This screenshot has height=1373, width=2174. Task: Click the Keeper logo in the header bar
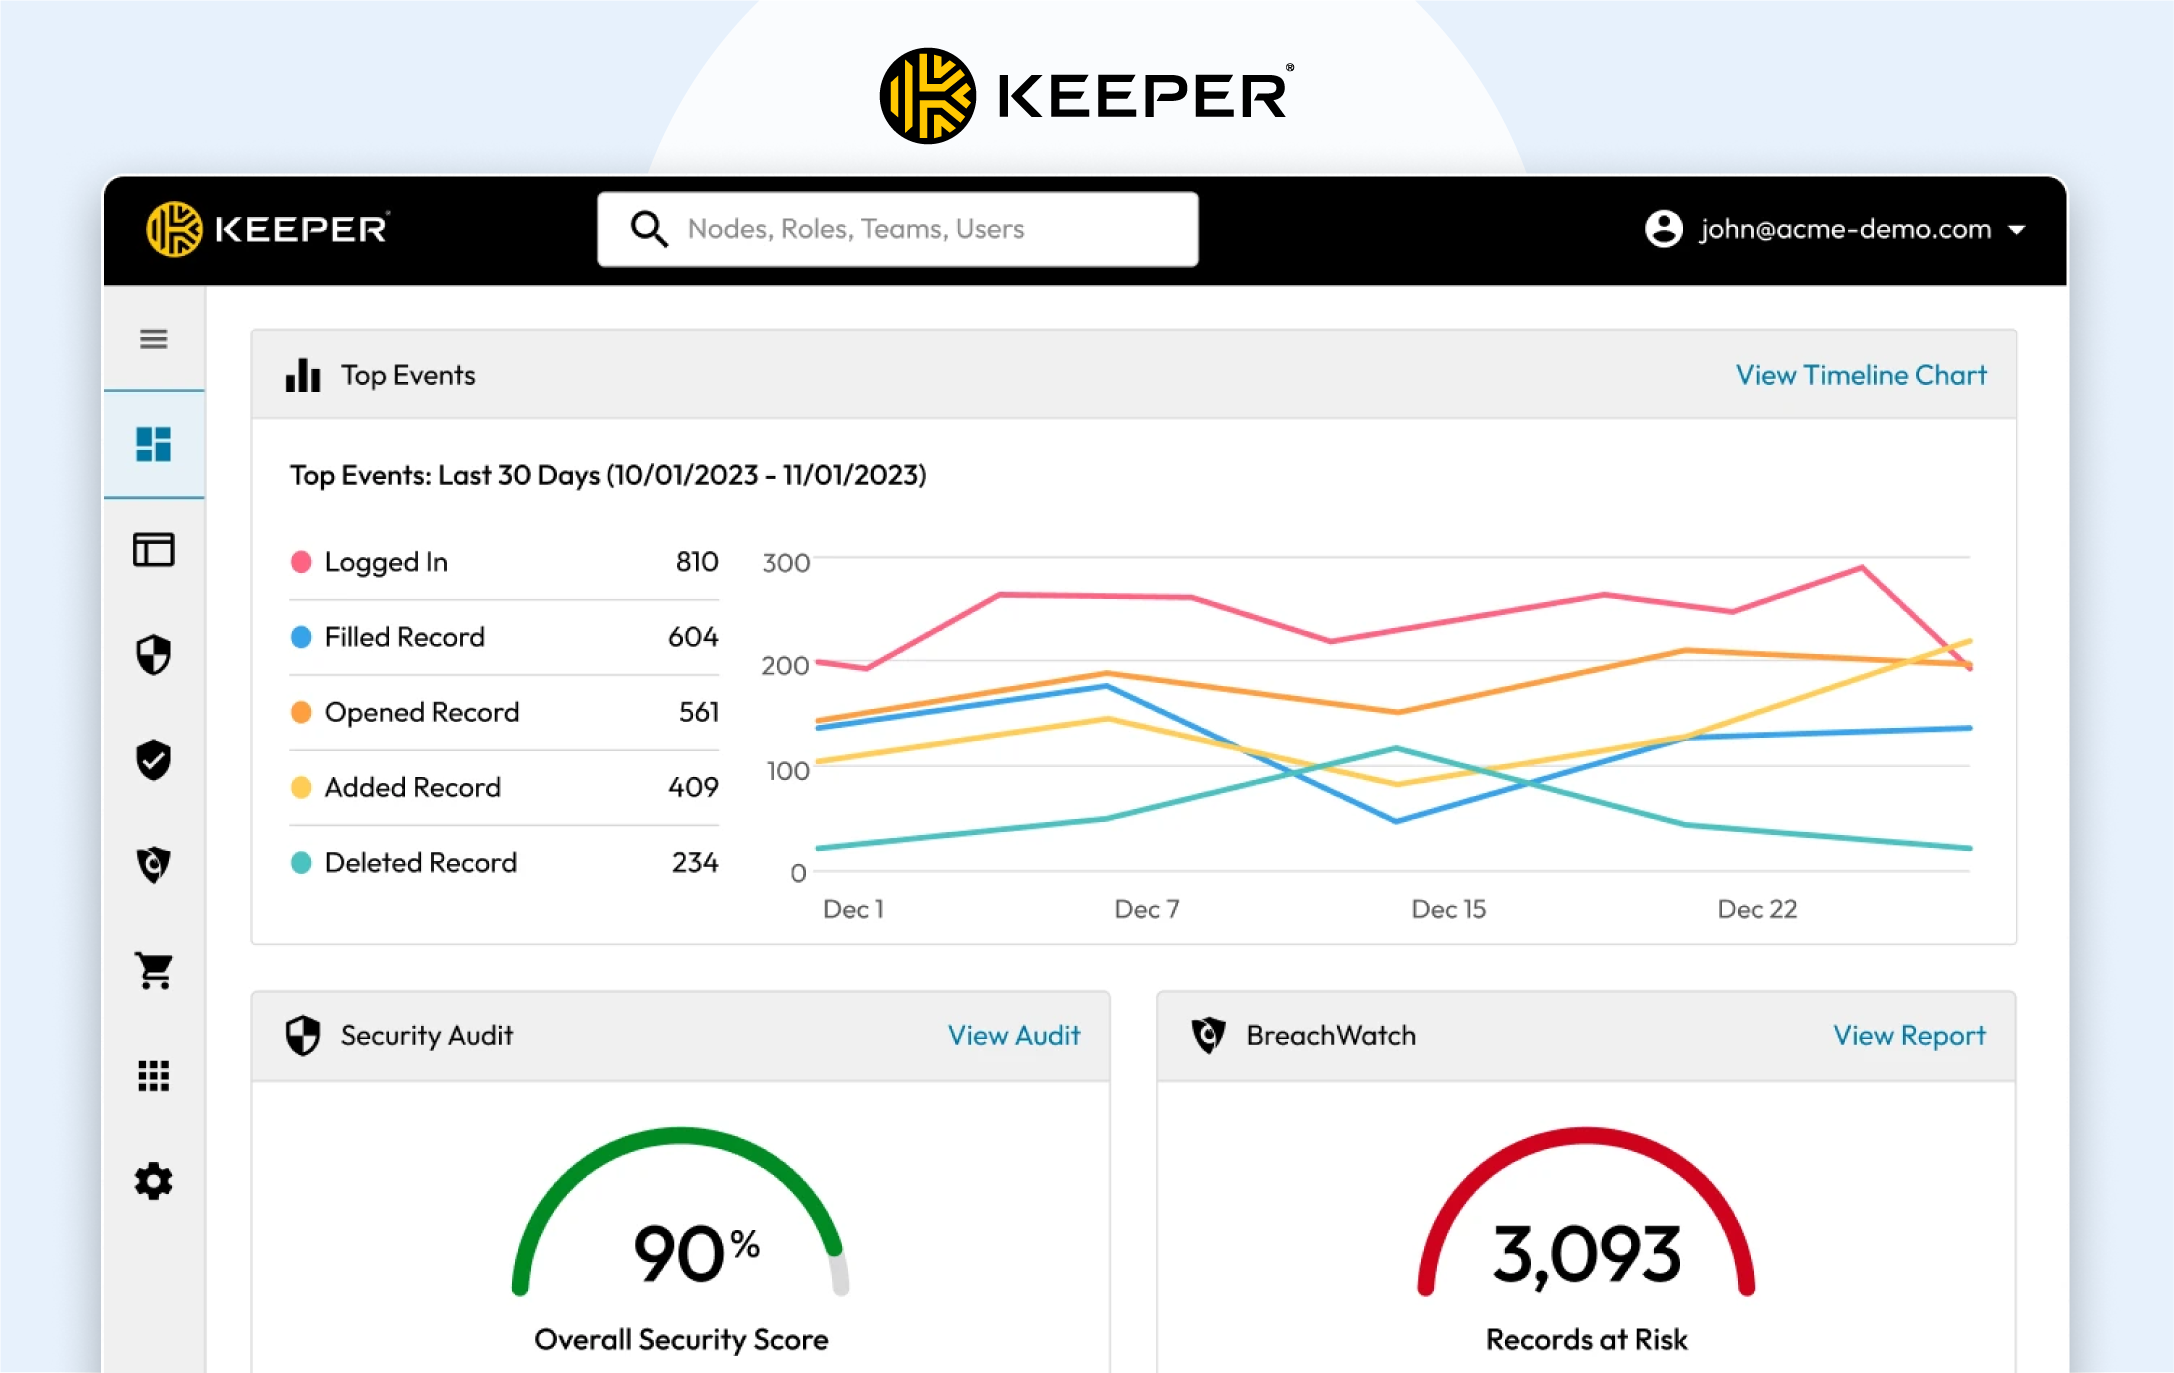point(267,229)
